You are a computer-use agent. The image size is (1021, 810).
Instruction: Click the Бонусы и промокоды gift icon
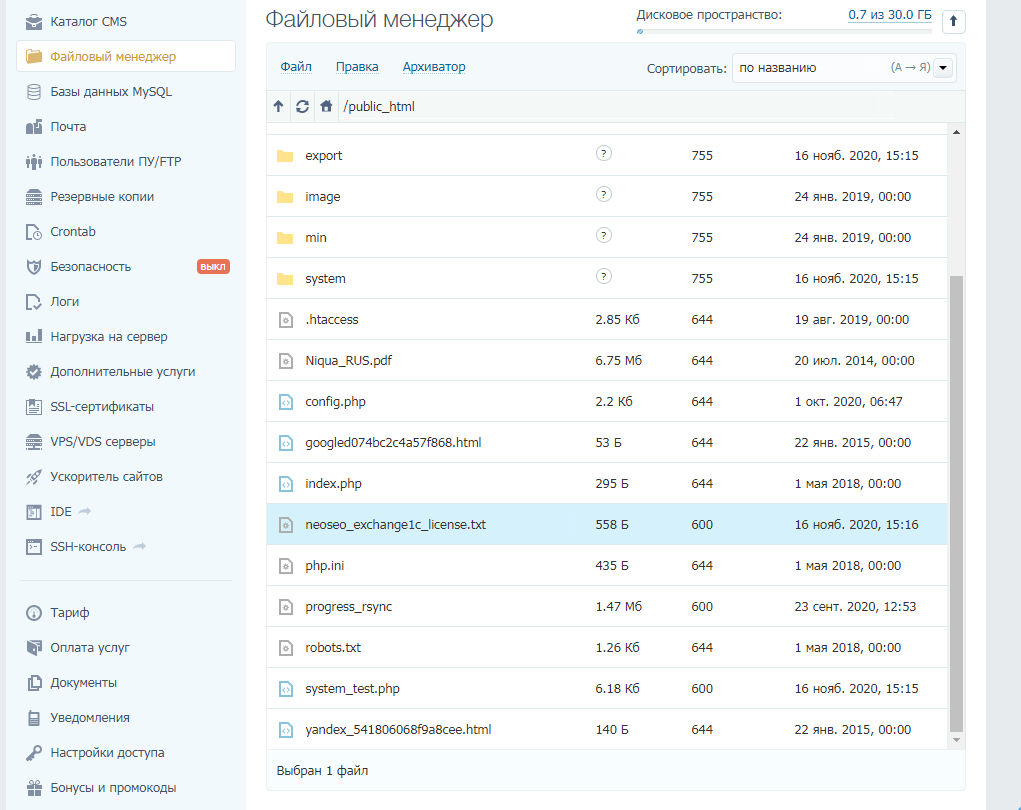coord(34,788)
